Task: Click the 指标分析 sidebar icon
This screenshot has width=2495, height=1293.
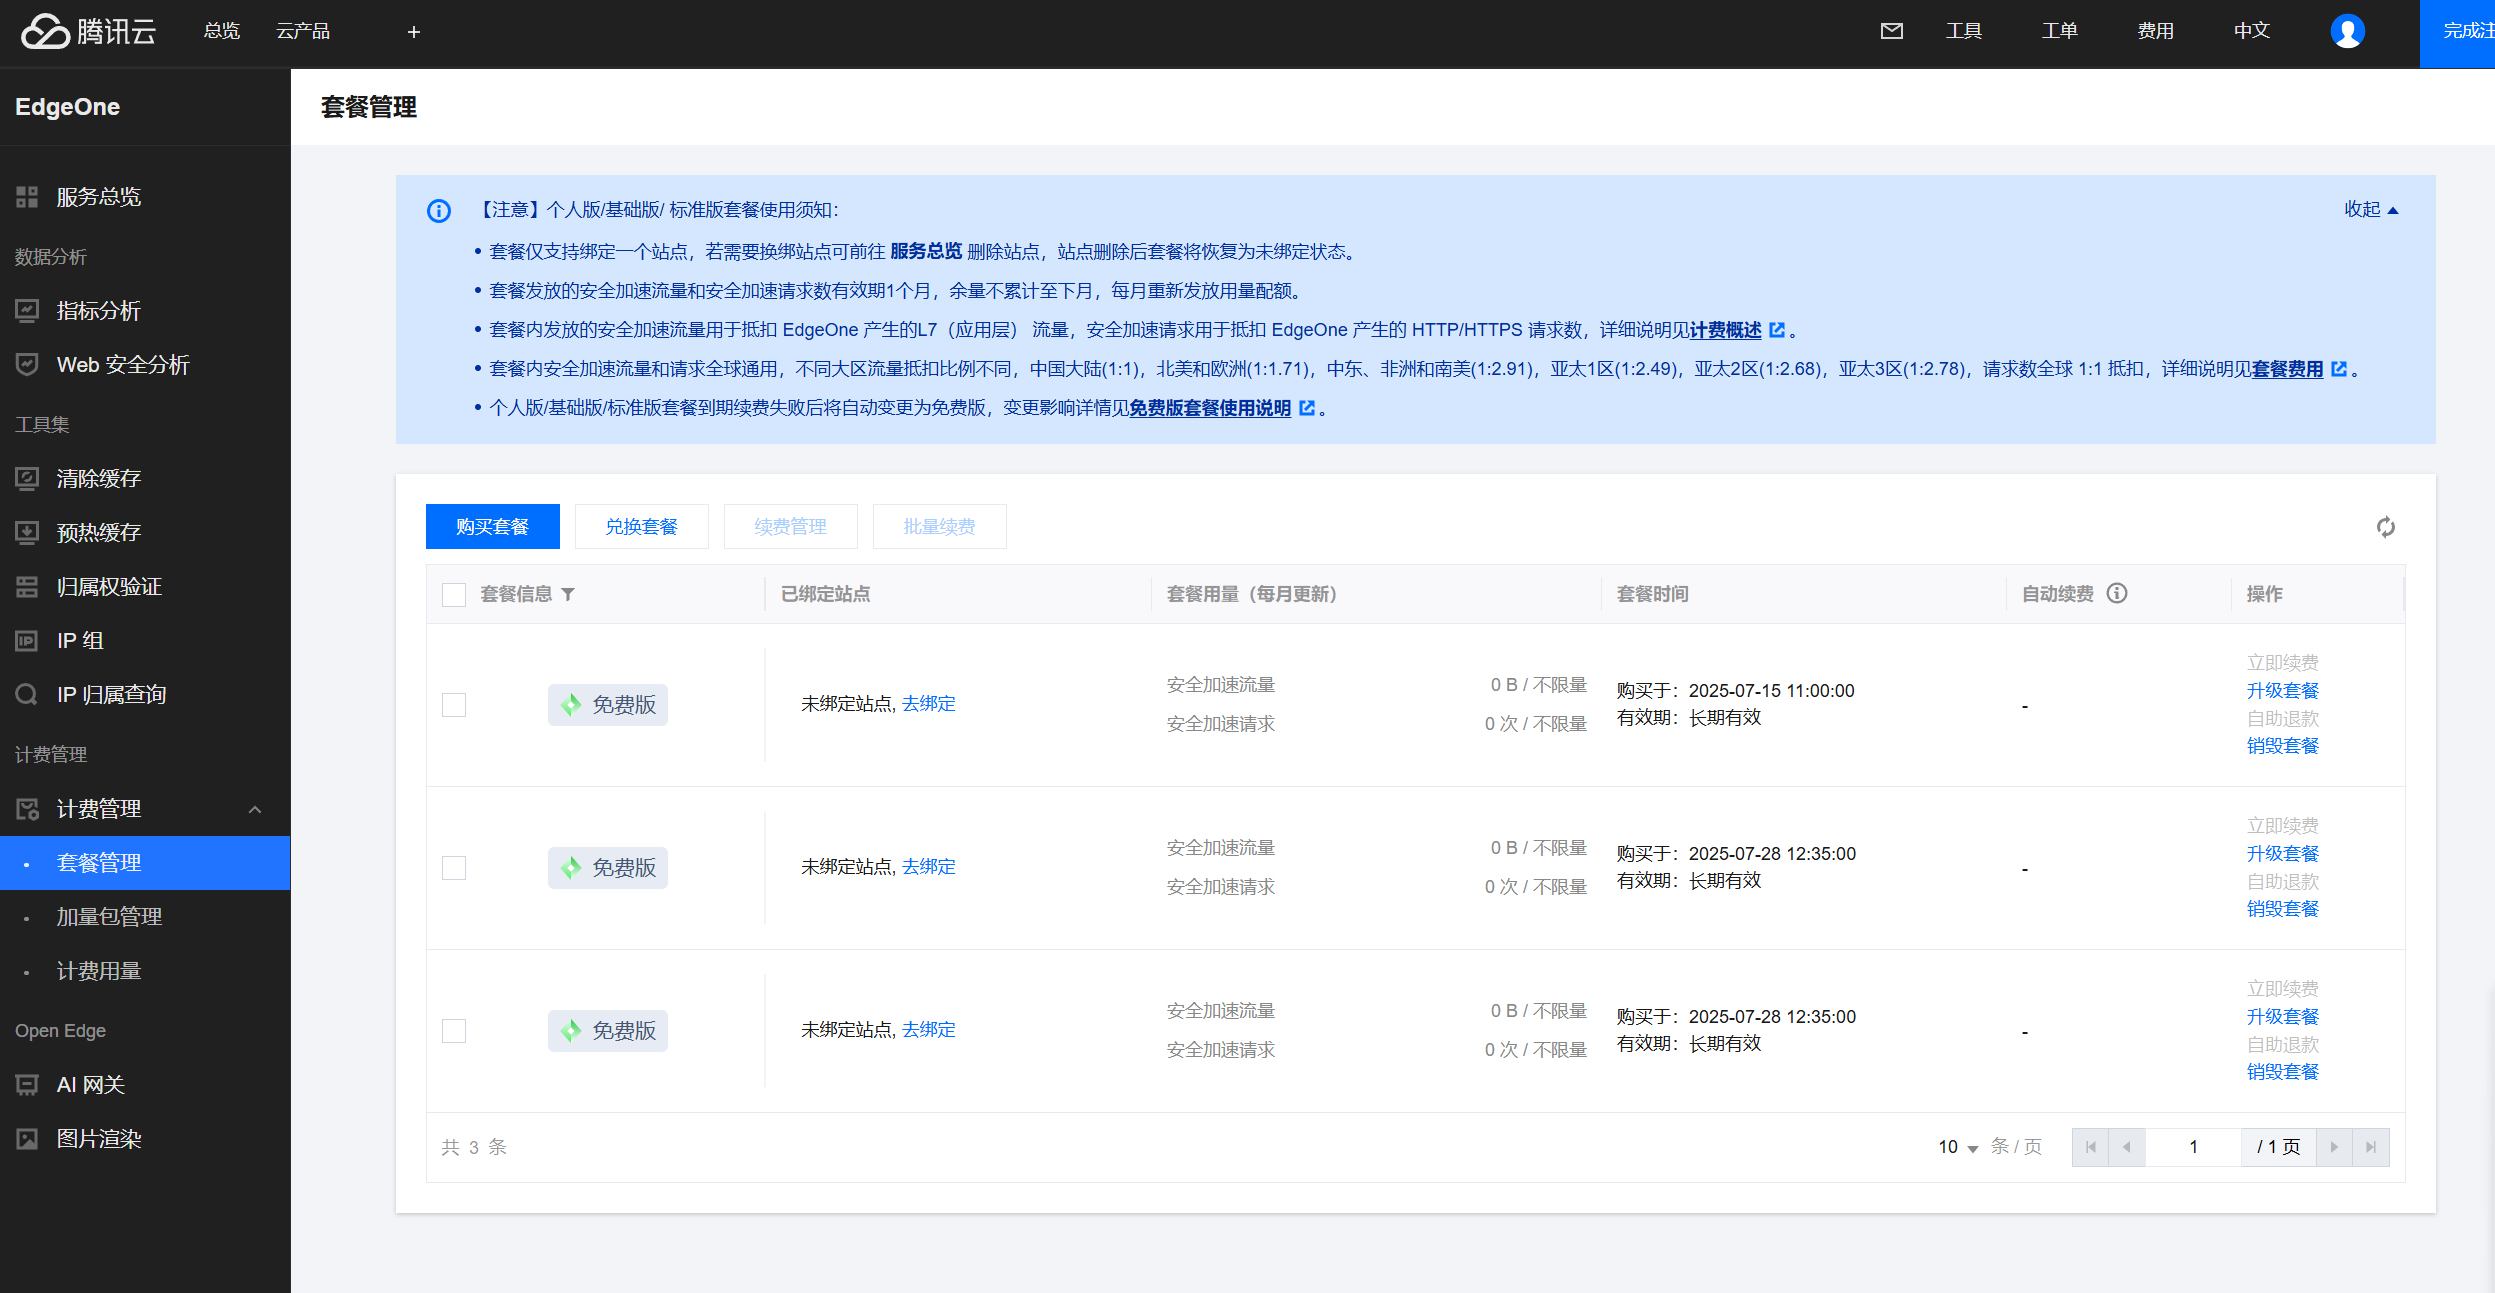Action: pyautogui.click(x=27, y=311)
